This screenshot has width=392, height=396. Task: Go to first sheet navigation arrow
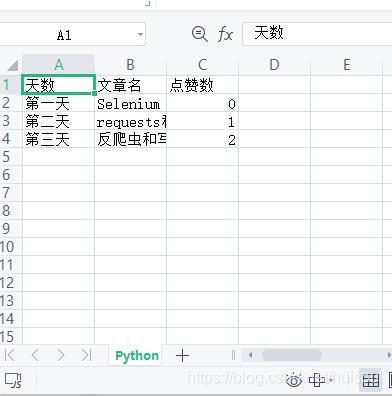point(10,355)
